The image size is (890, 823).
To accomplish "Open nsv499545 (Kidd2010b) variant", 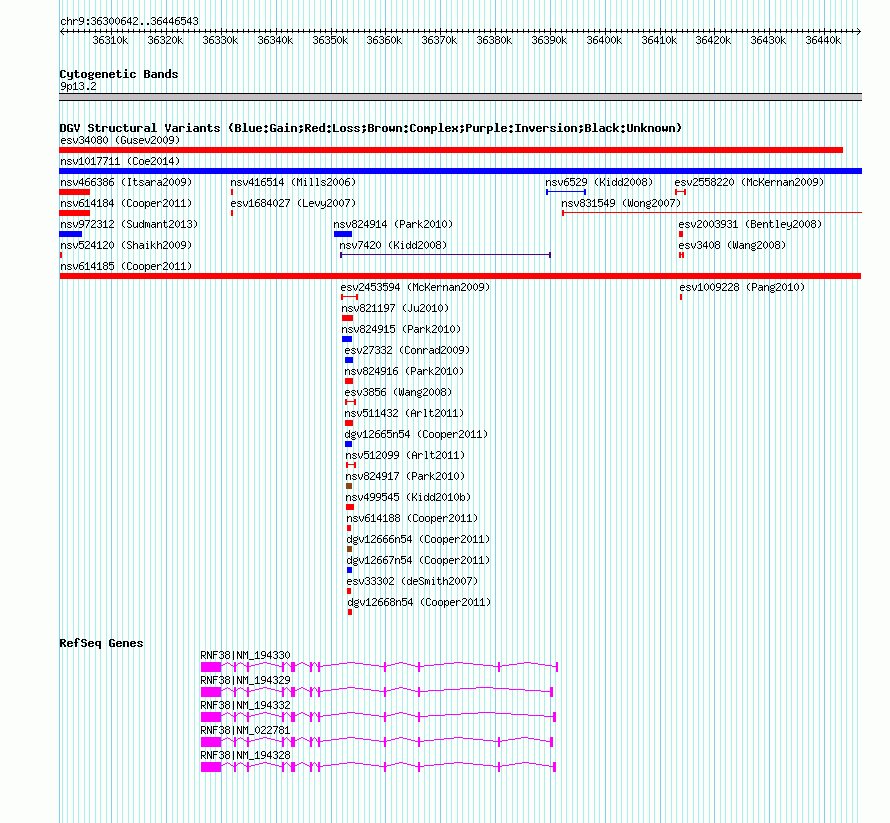I will click(x=408, y=497).
